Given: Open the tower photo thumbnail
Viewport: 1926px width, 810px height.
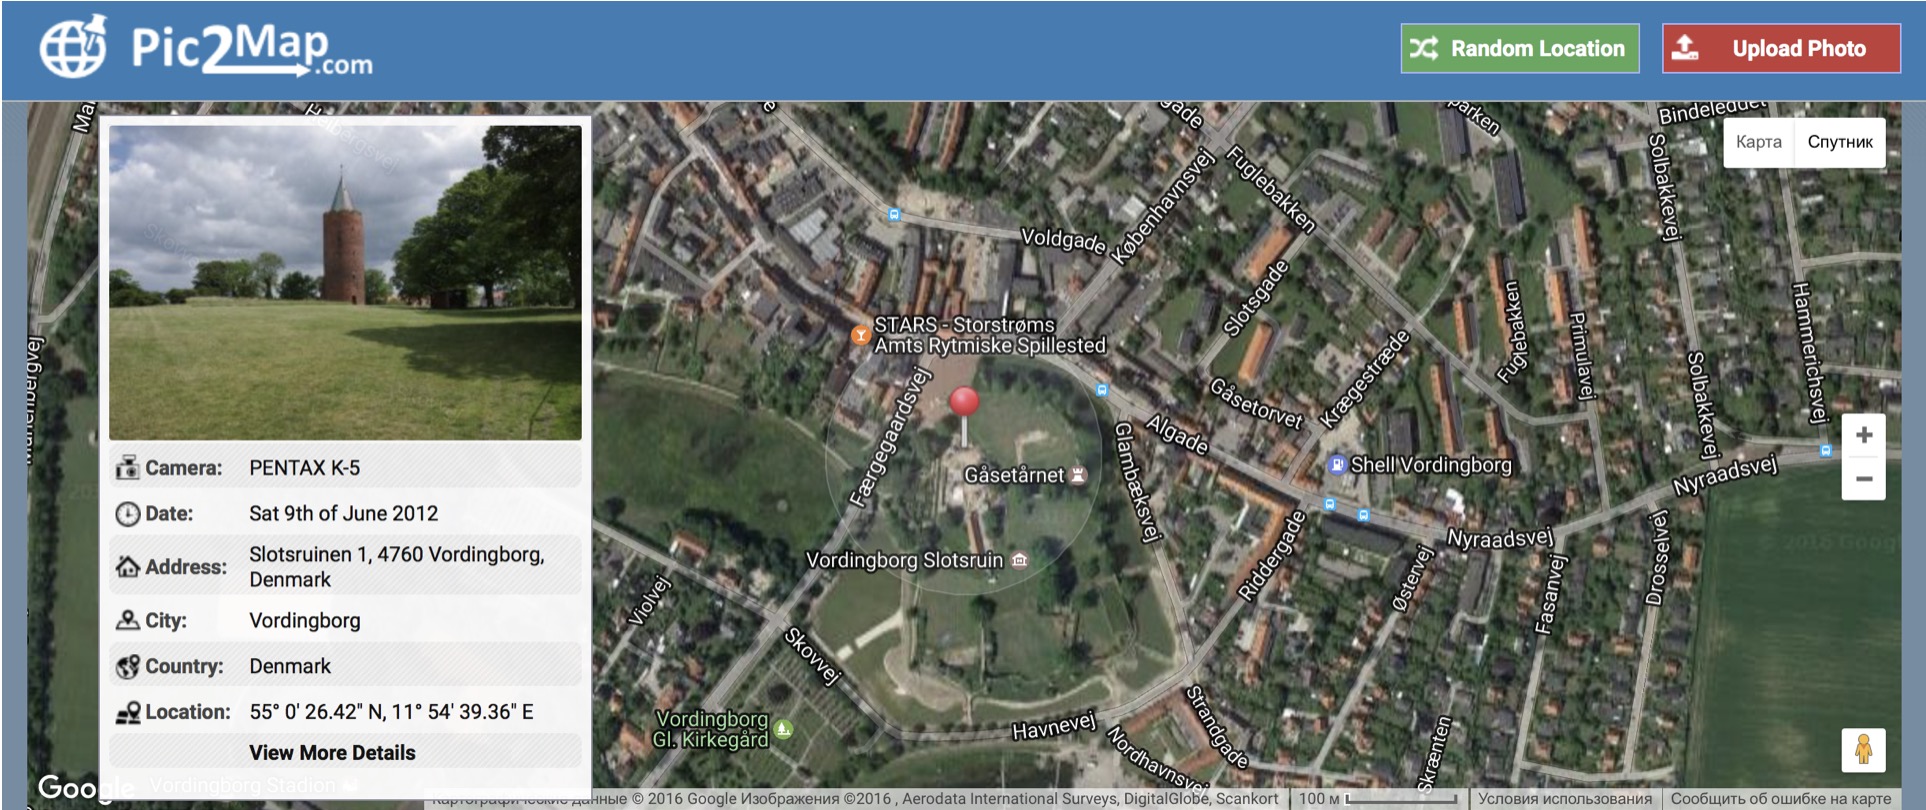Looking at the screenshot, I should tap(345, 283).
